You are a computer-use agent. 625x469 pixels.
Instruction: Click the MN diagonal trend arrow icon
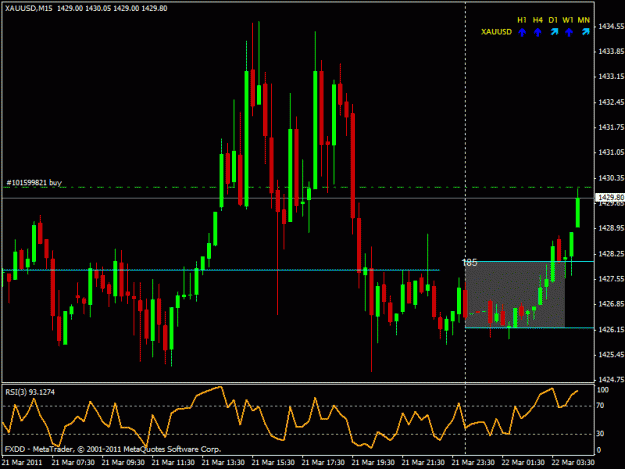pyautogui.click(x=585, y=32)
